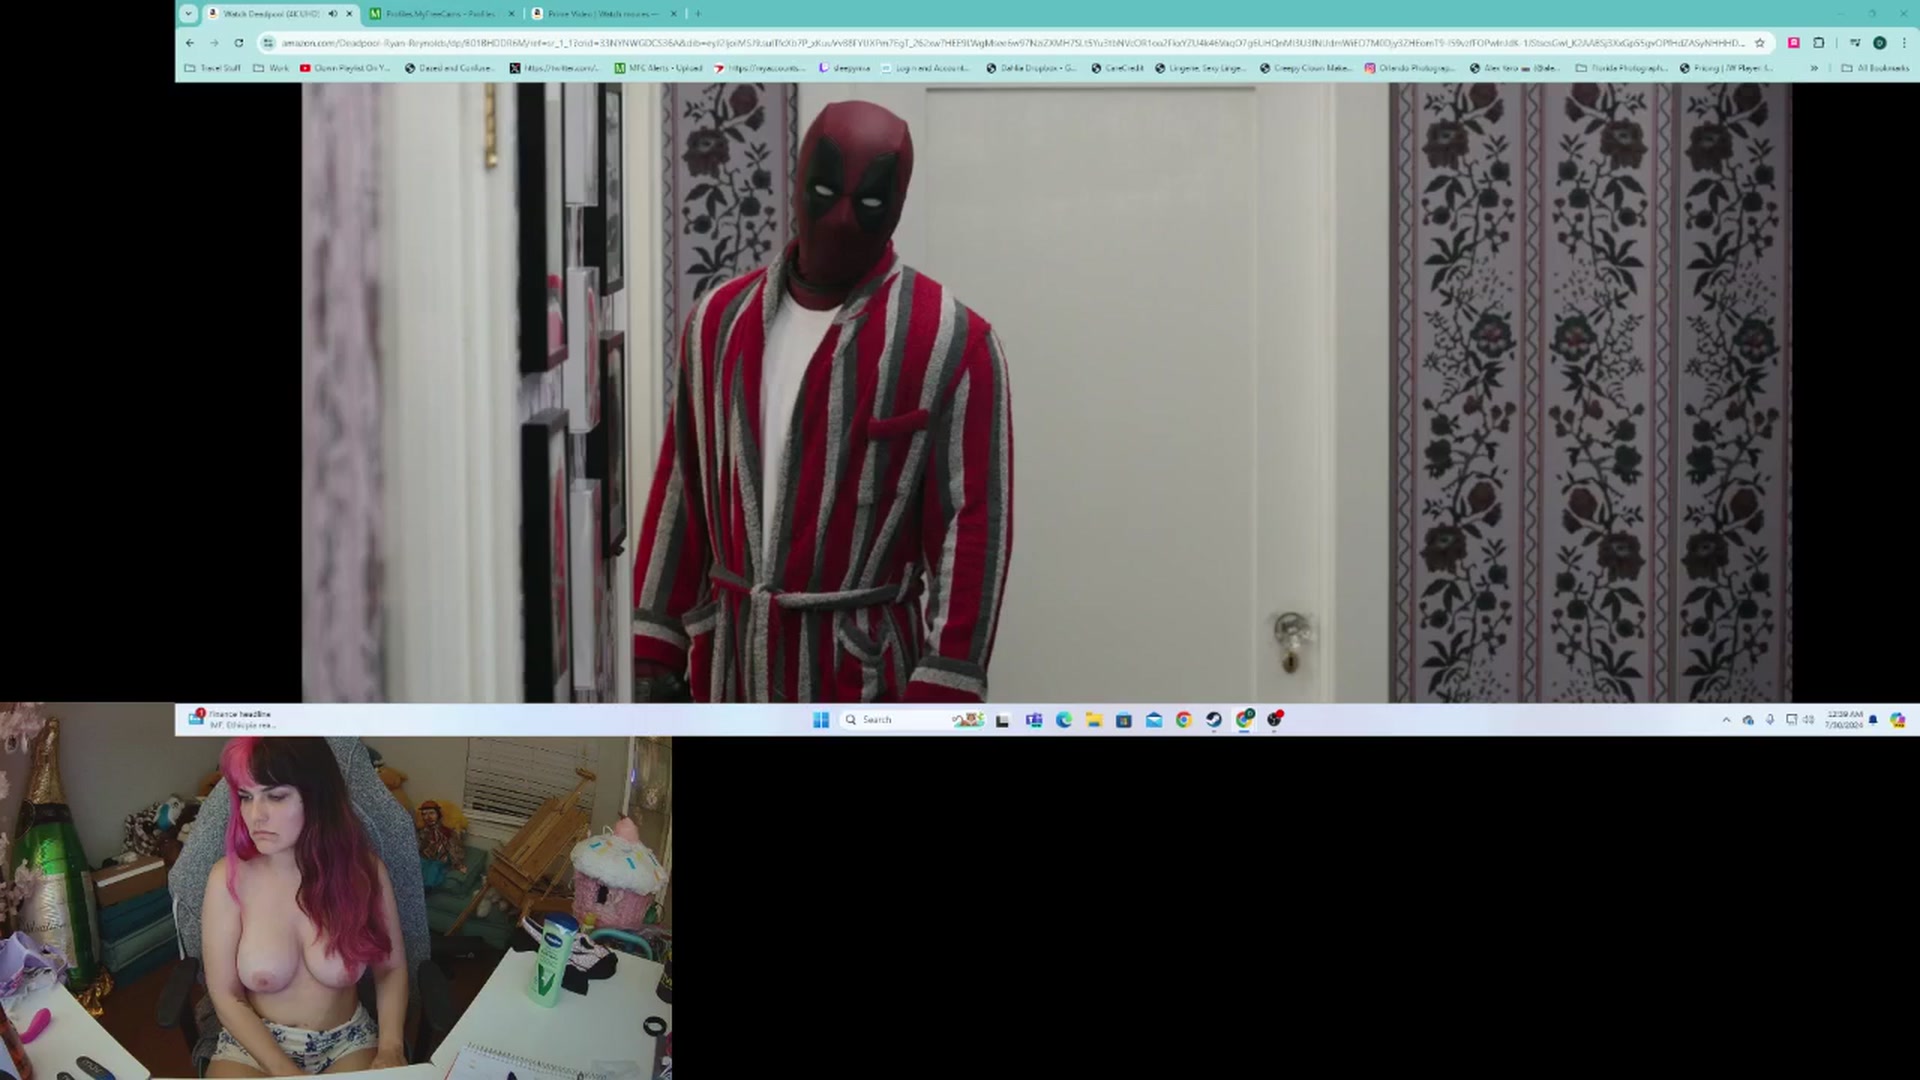Viewport: 1920px width, 1080px height.
Task: Open the Orlando Photograp Instagram bookmark
Action: 1410,68
